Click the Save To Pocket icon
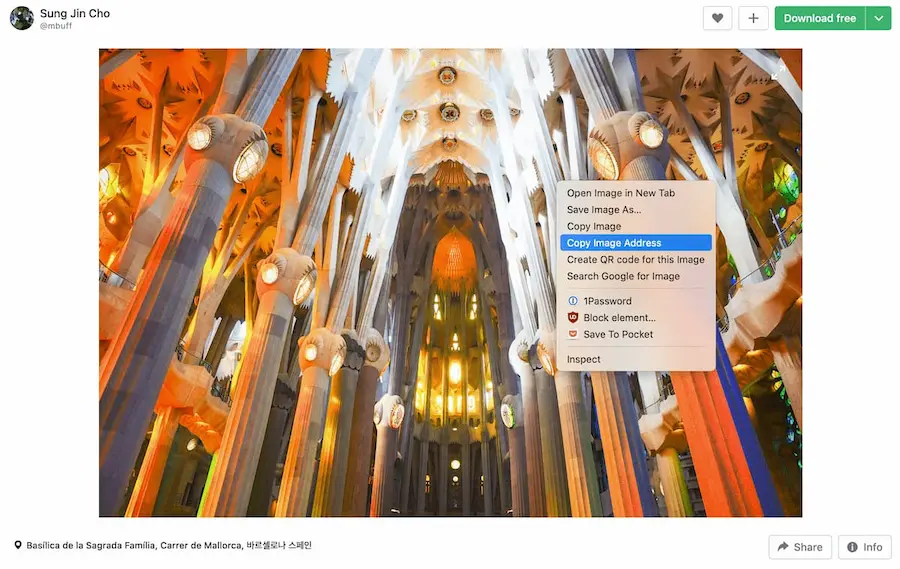This screenshot has height=569, width=900. (573, 334)
